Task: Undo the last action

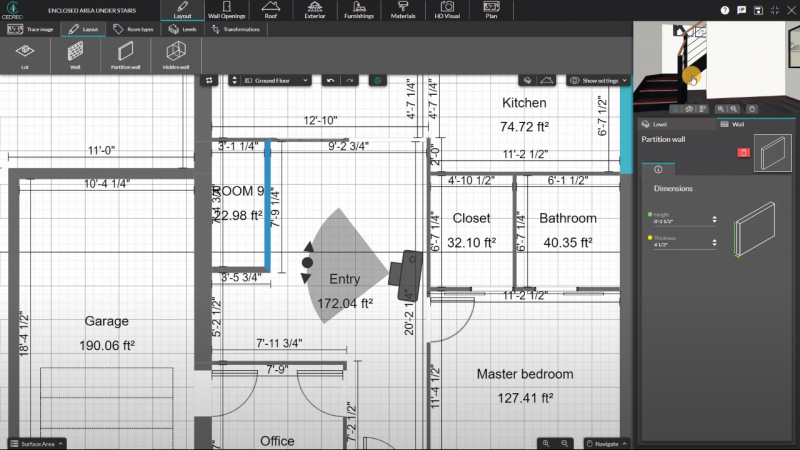Action: point(331,79)
